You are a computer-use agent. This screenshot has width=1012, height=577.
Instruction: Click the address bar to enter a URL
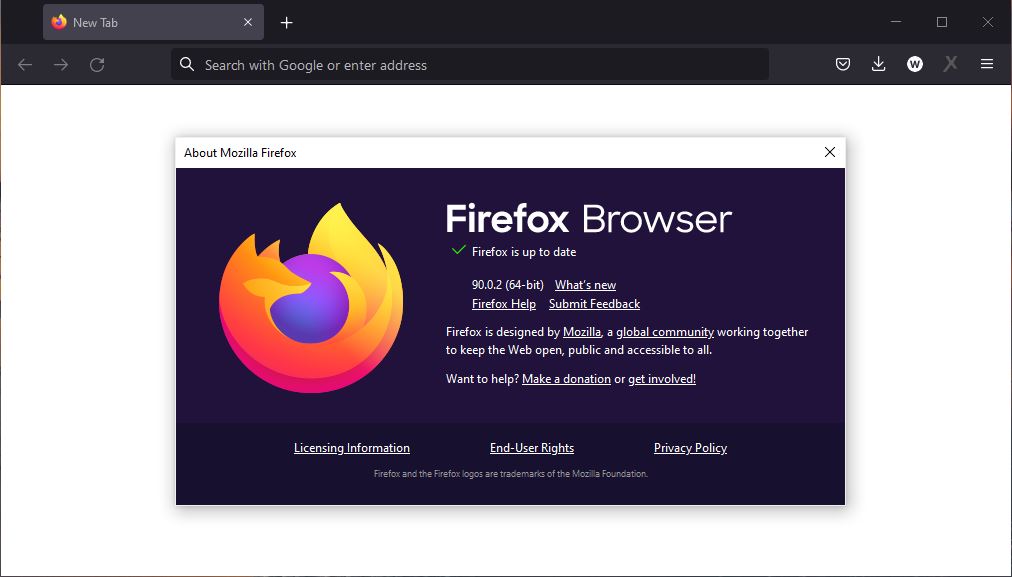470,63
